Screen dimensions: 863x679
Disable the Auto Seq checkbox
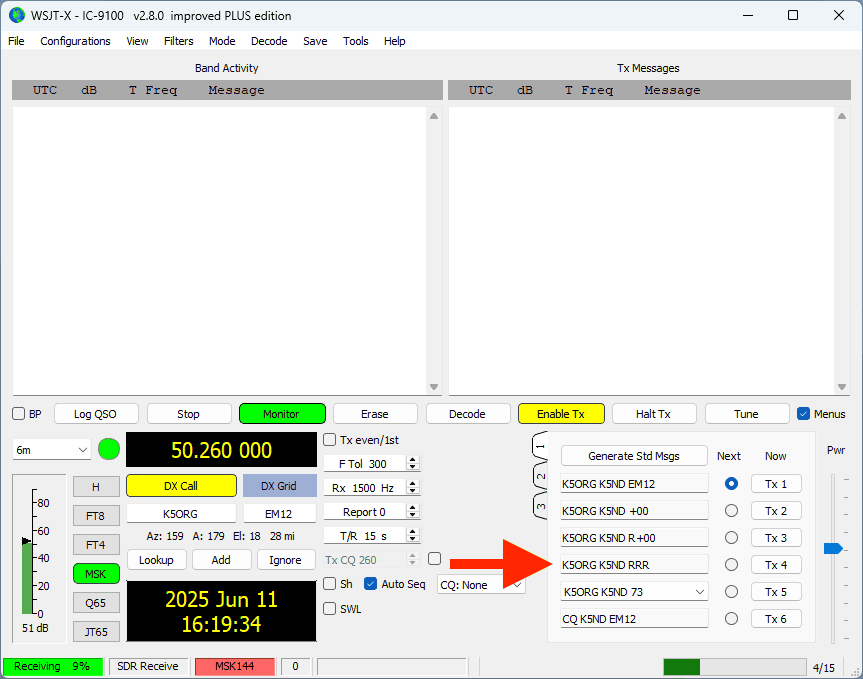[371, 584]
